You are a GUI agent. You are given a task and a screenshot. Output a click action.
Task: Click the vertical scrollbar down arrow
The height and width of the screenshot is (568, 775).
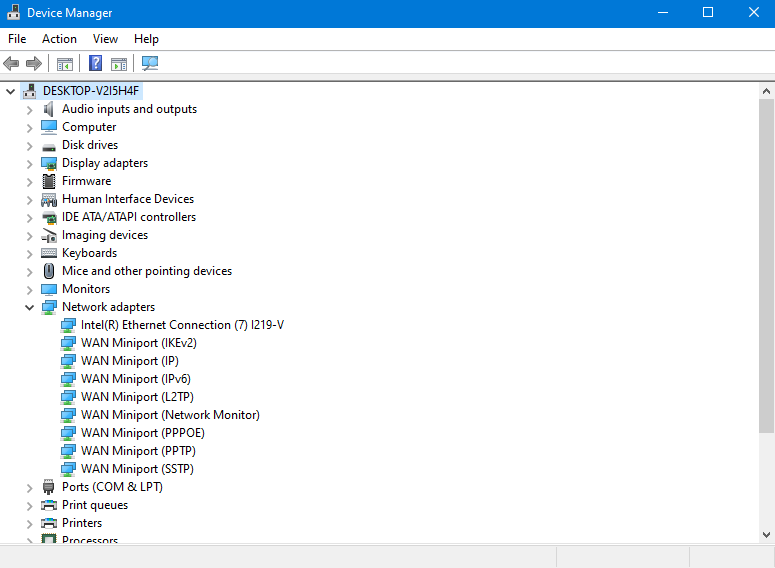click(x=766, y=535)
